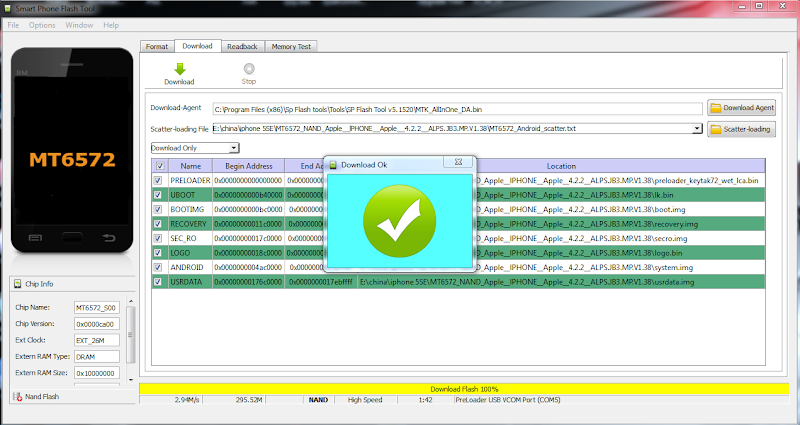Image resolution: width=800 pixels, height=425 pixels.
Task: Click the Stop icon
Action: [x=249, y=68]
